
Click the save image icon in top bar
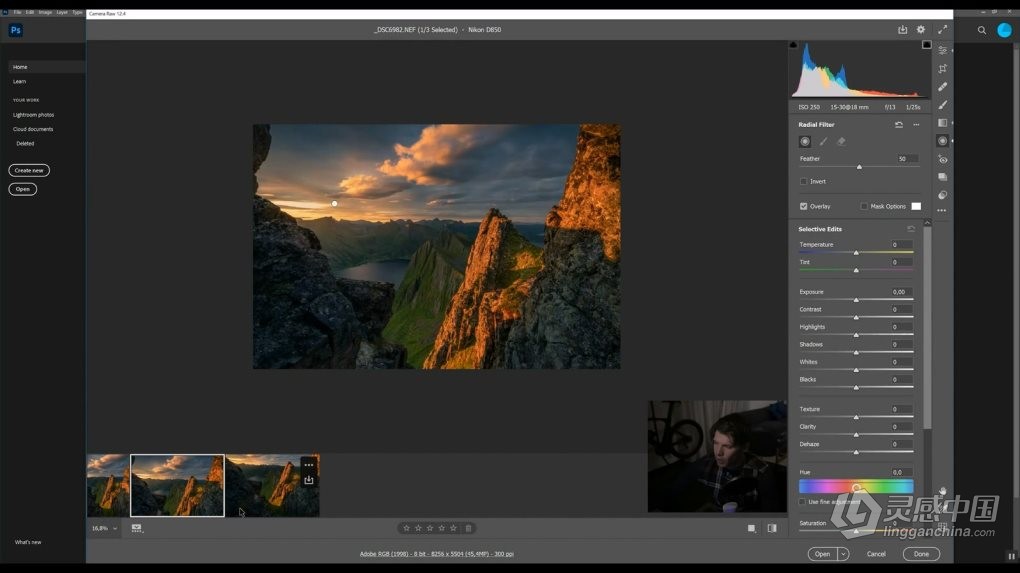coord(902,30)
